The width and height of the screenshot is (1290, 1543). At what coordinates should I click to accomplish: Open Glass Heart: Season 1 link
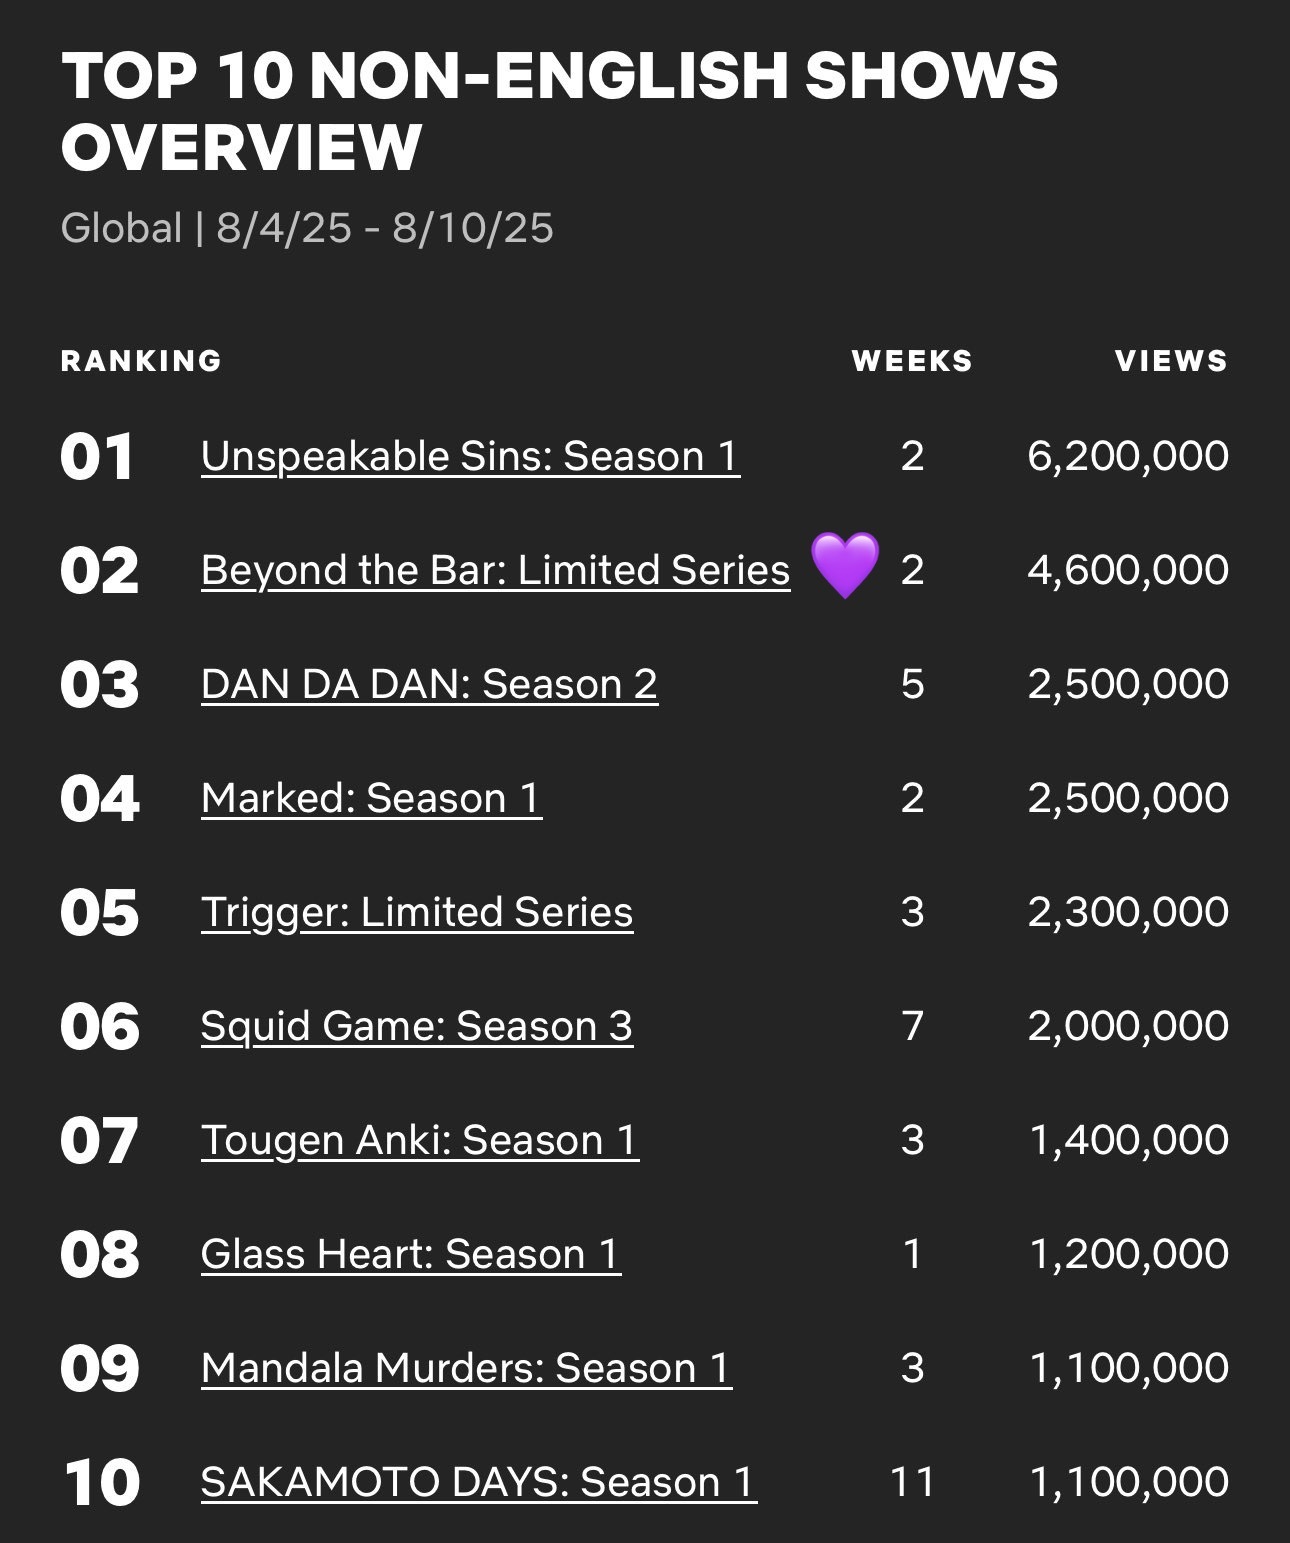pos(411,1255)
